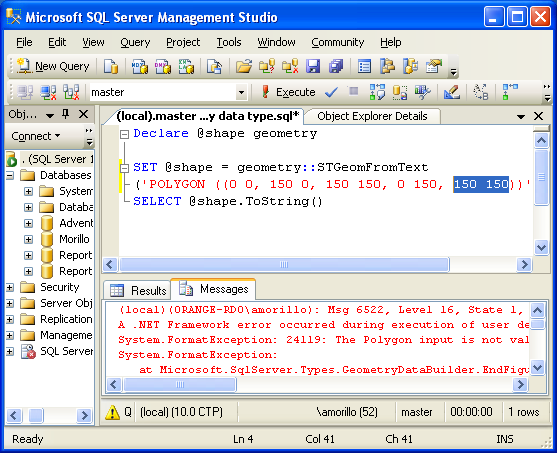Click the Design Query in Editor icon

[x=452, y=92]
